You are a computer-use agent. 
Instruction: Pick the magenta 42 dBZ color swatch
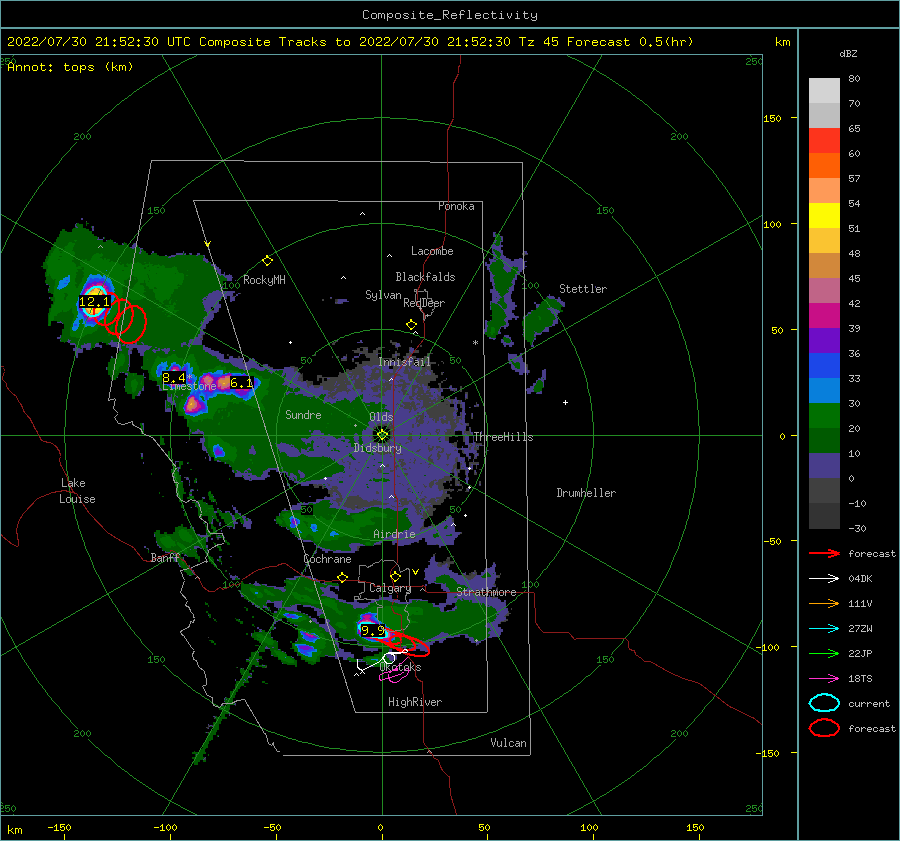[x=824, y=315]
